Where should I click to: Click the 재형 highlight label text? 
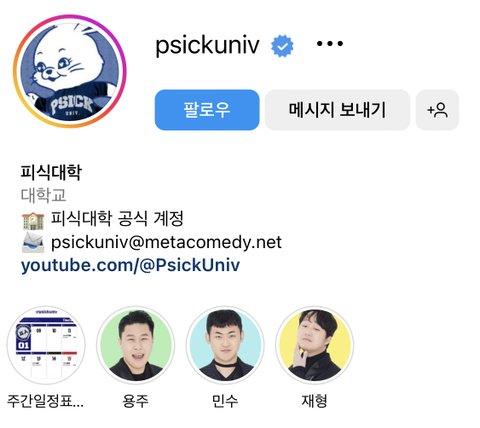coord(314,401)
